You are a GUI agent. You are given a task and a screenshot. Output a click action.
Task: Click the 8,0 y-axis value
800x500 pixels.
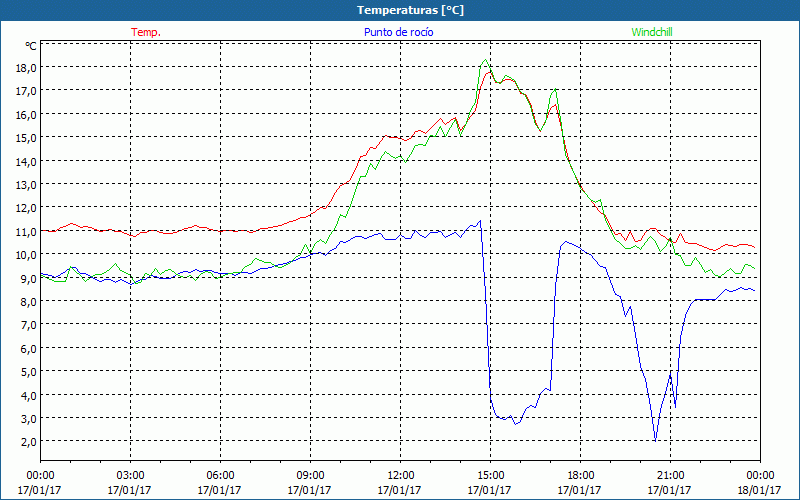[x=28, y=302]
